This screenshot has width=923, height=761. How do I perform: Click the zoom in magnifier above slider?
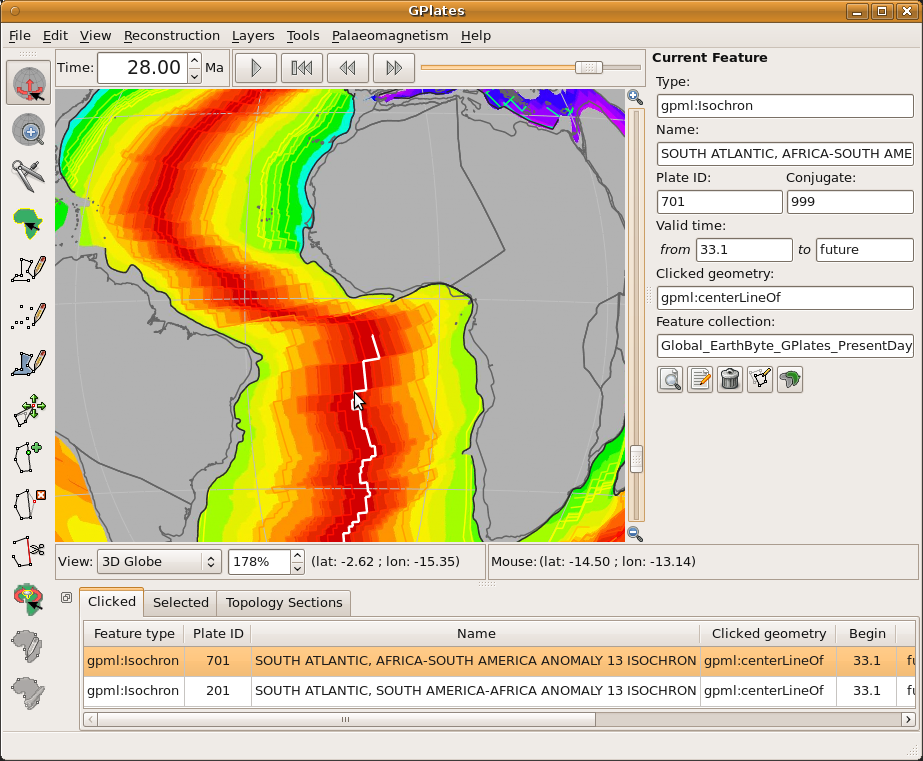click(635, 97)
